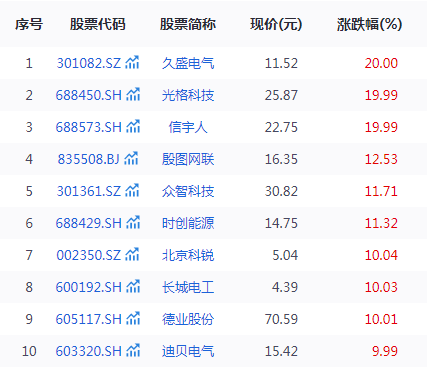Viewport: 427px width, 369px height.
Task: Open chart icon beside 605117.SH
Action: [133, 318]
